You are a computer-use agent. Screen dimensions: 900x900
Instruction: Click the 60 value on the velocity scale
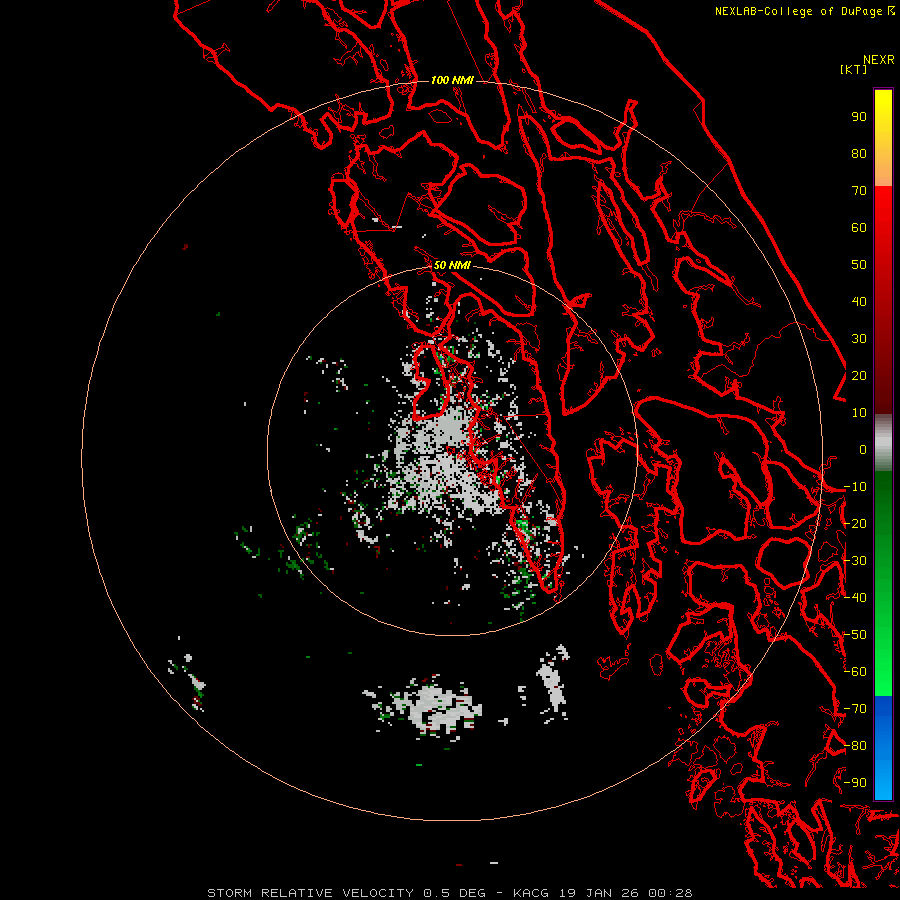859,227
